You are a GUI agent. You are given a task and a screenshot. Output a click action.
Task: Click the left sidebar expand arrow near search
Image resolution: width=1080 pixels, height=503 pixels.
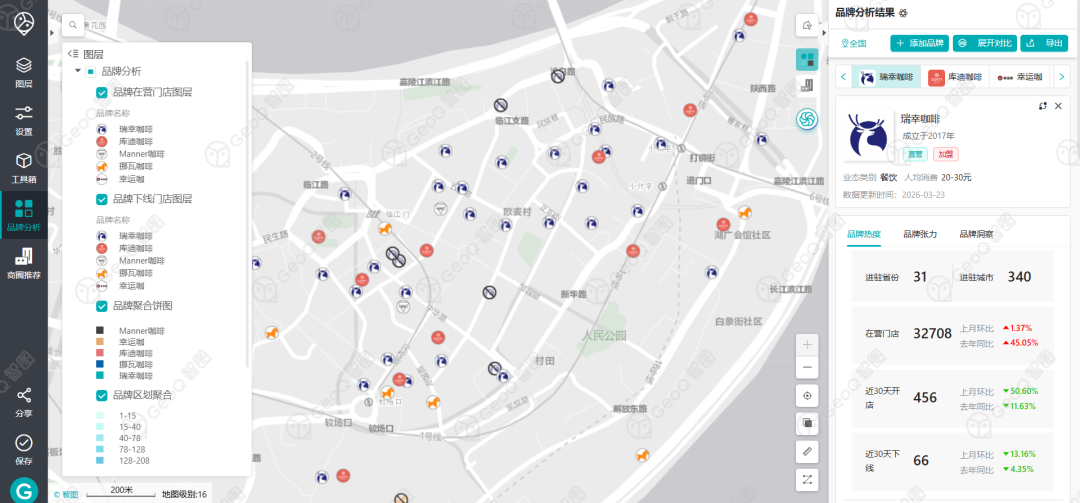click(x=52, y=32)
